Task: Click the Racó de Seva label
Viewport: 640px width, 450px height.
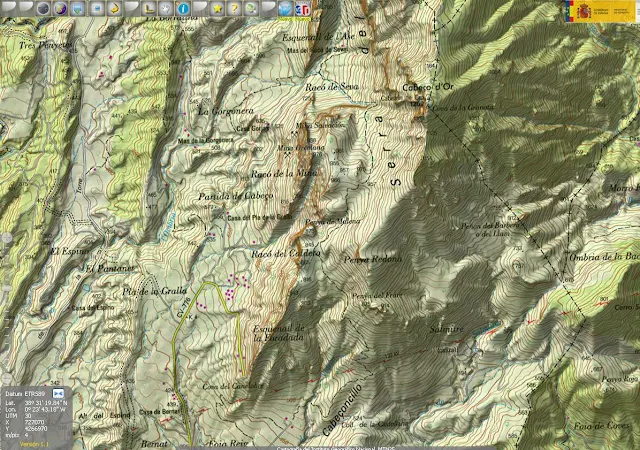Action: click(x=332, y=87)
